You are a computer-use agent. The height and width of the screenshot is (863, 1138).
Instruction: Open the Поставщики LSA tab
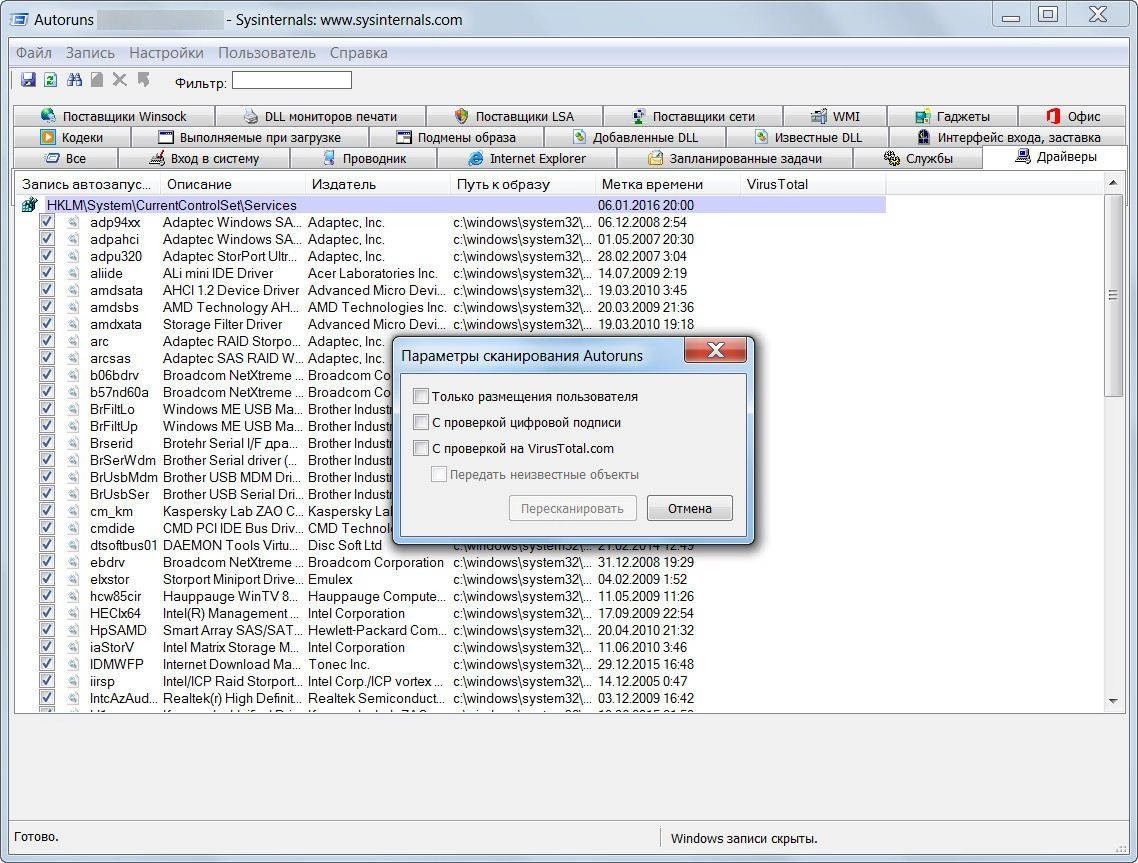click(x=514, y=116)
